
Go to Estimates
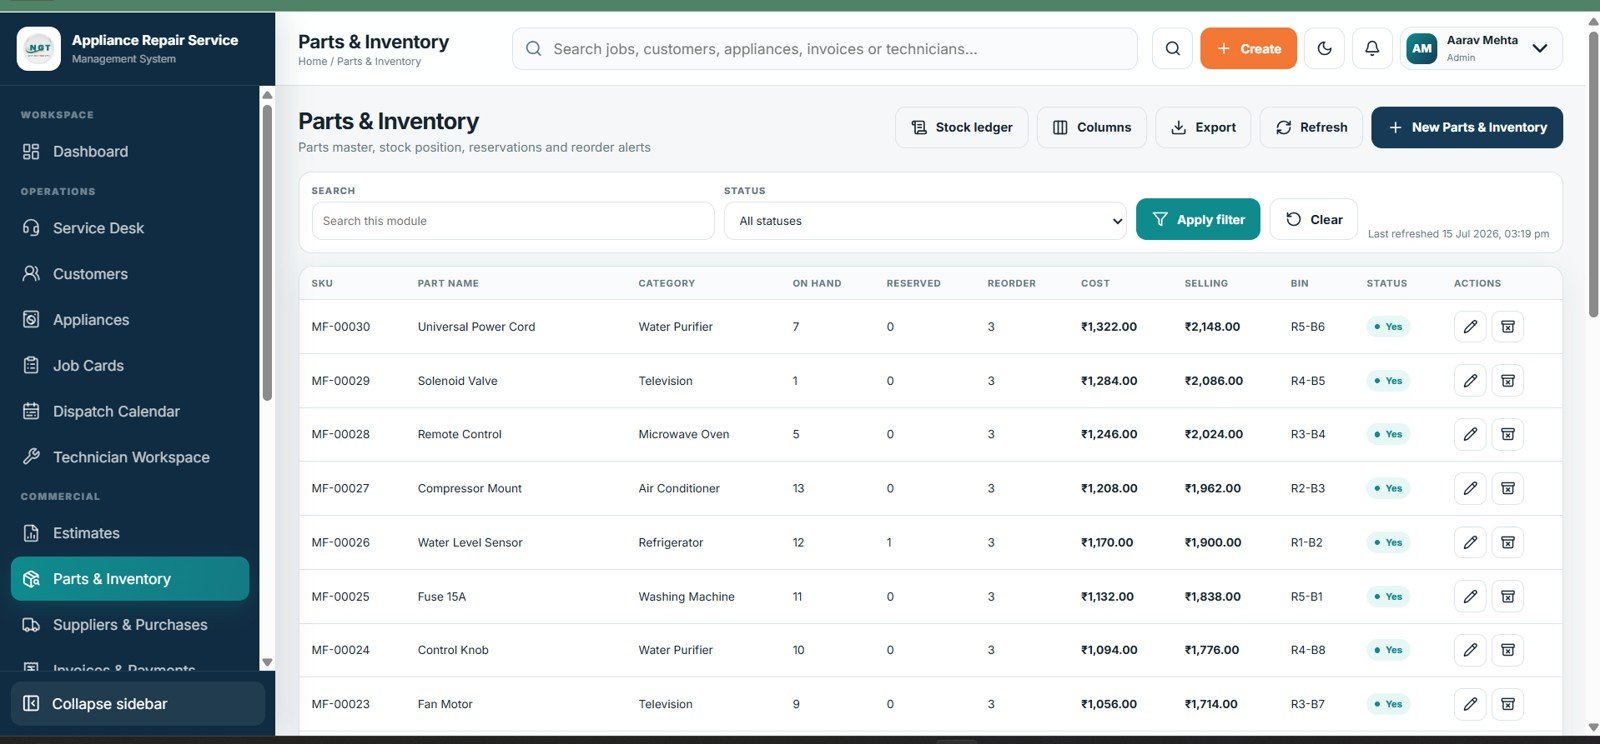point(130,533)
